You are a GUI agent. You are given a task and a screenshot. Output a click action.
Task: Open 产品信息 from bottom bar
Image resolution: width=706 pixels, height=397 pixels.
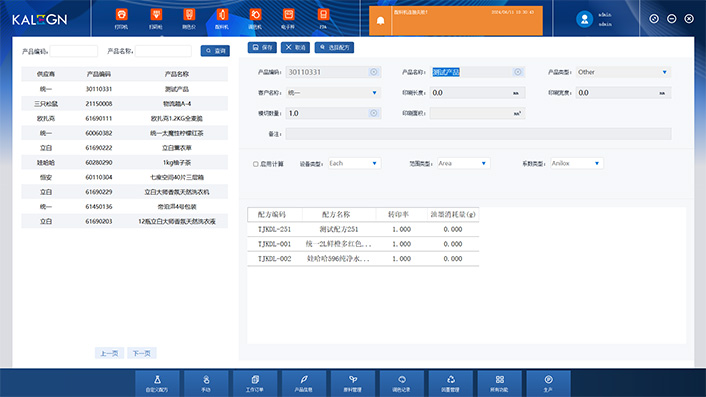[304, 383]
